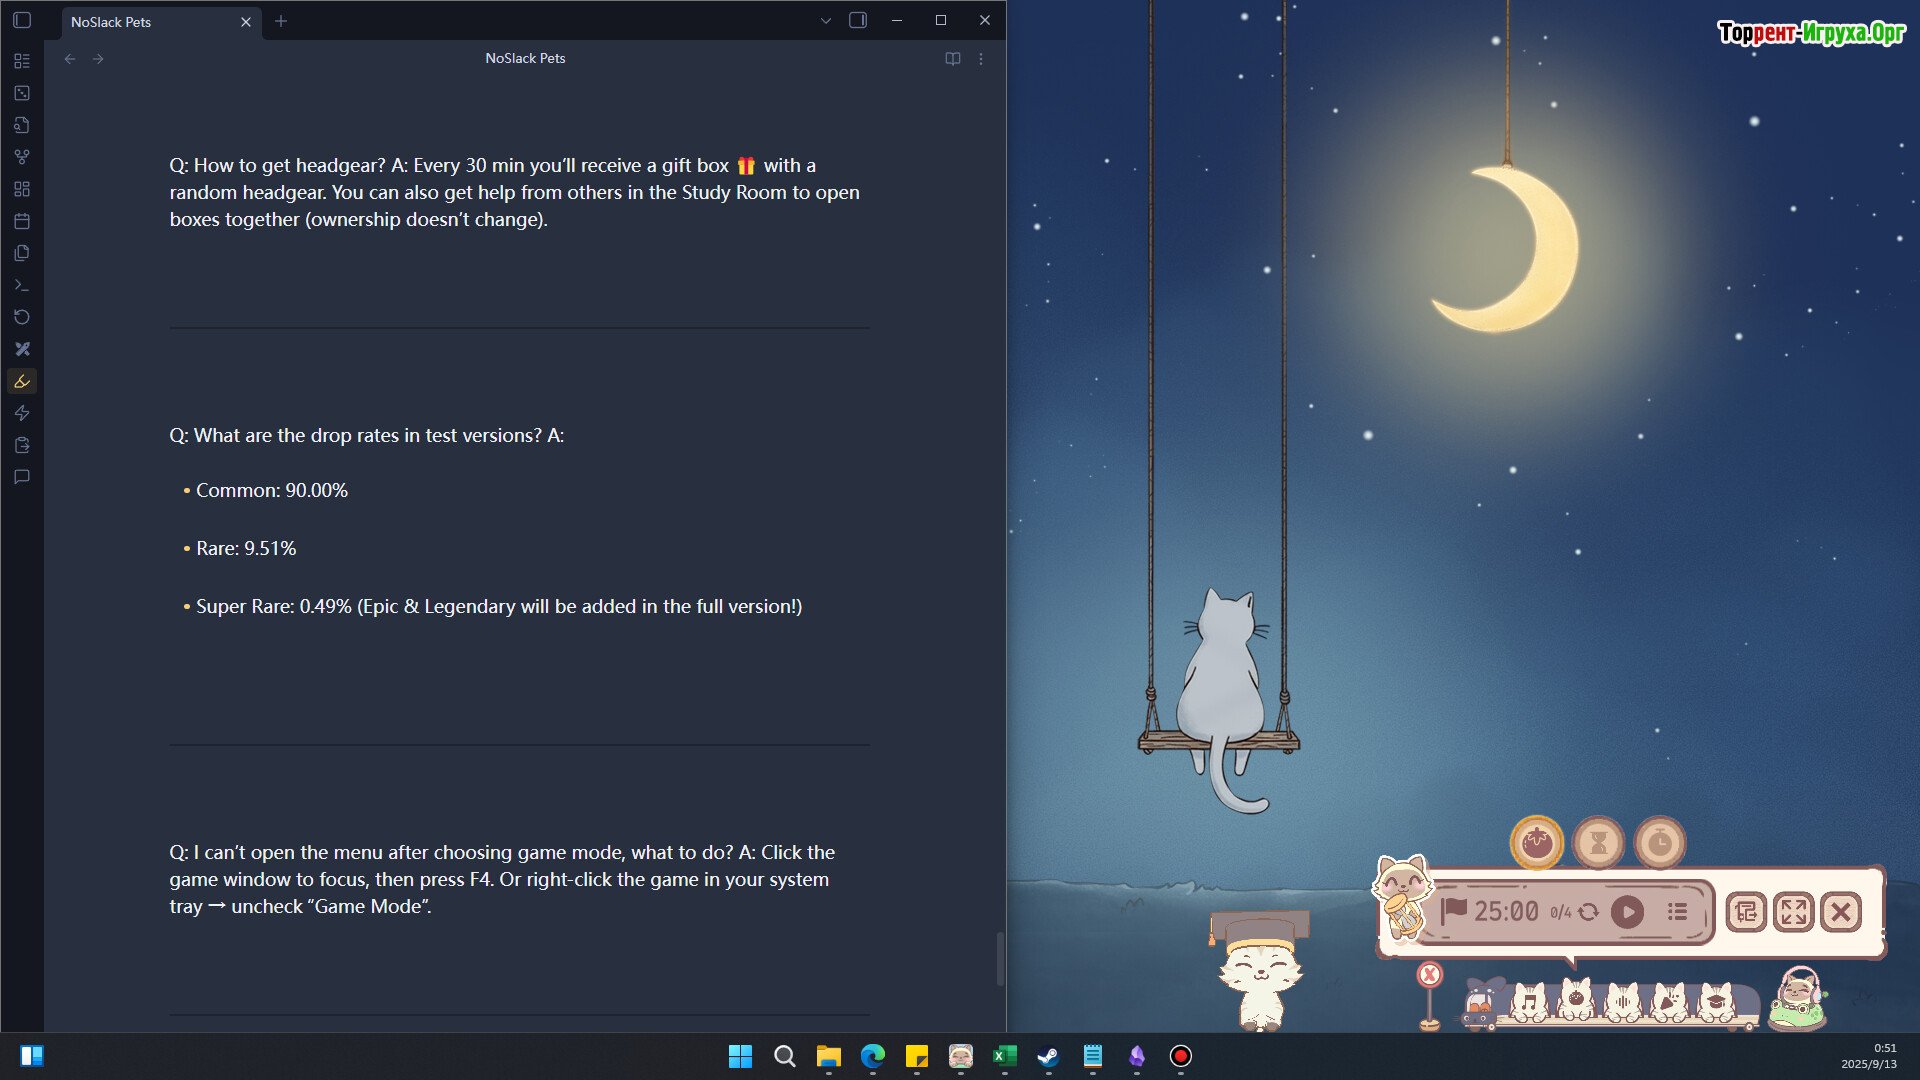This screenshot has height=1080, width=1920.
Task: Expand the tab list dropdown chevron
Action: tap(825, 21)
